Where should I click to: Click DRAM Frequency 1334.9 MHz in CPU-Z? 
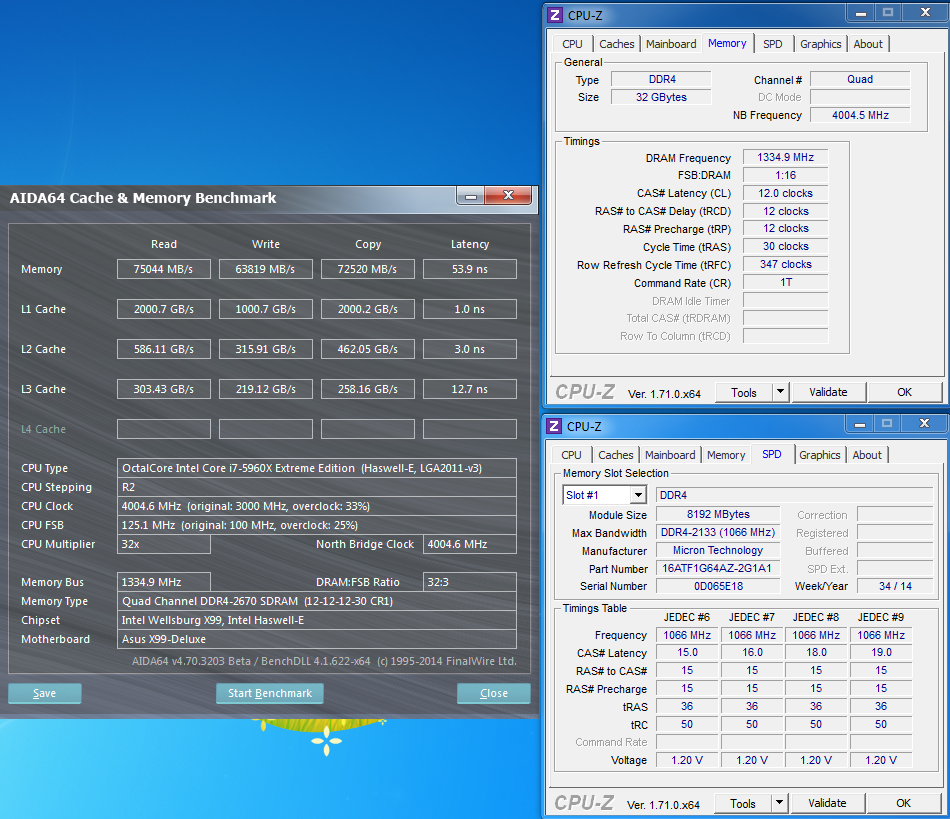(x=785, y=158)
